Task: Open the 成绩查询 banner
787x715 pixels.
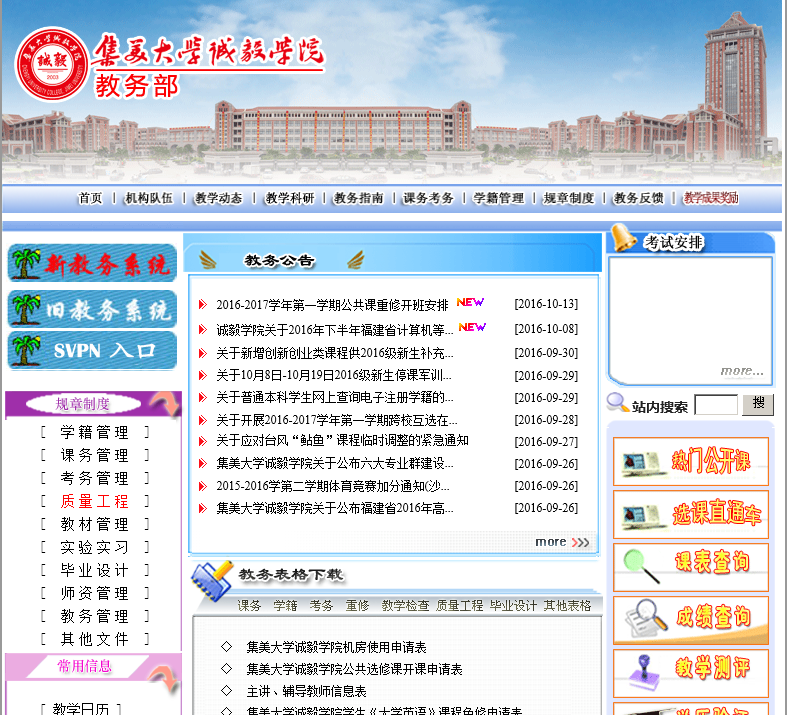Action: click(x=691, y=620)
